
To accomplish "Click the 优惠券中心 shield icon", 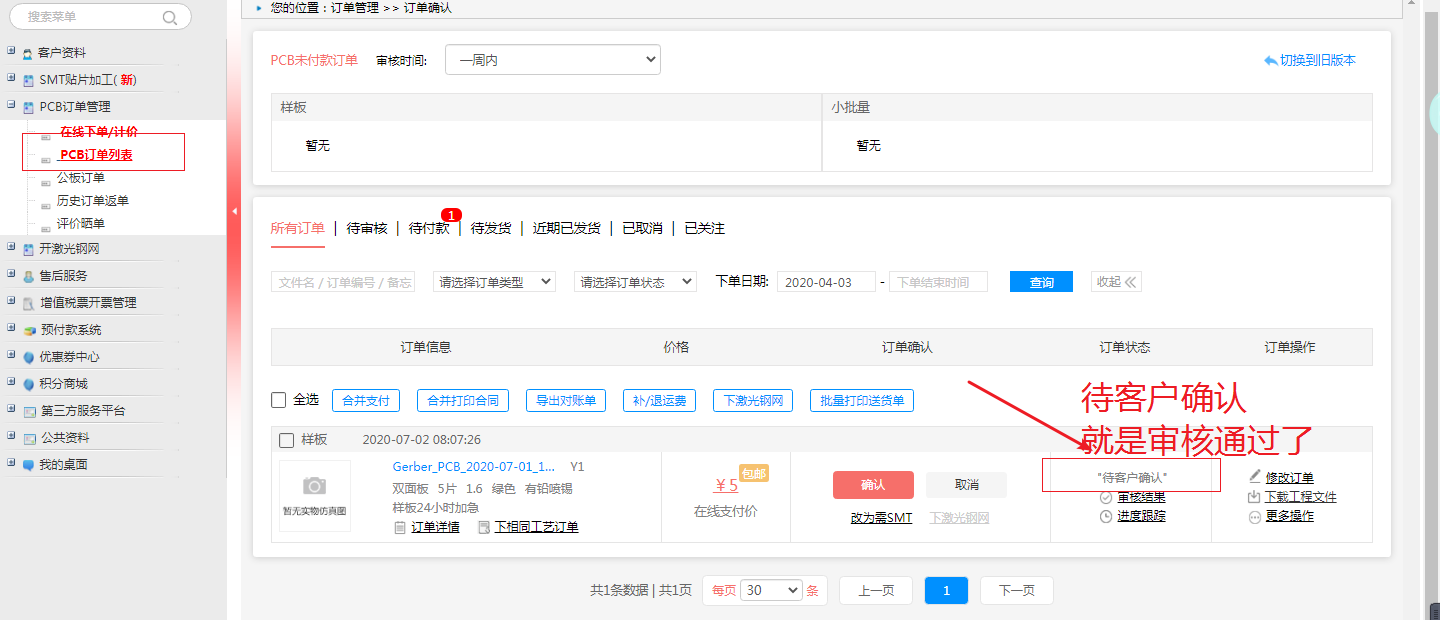I will click(x=28, y=357).
